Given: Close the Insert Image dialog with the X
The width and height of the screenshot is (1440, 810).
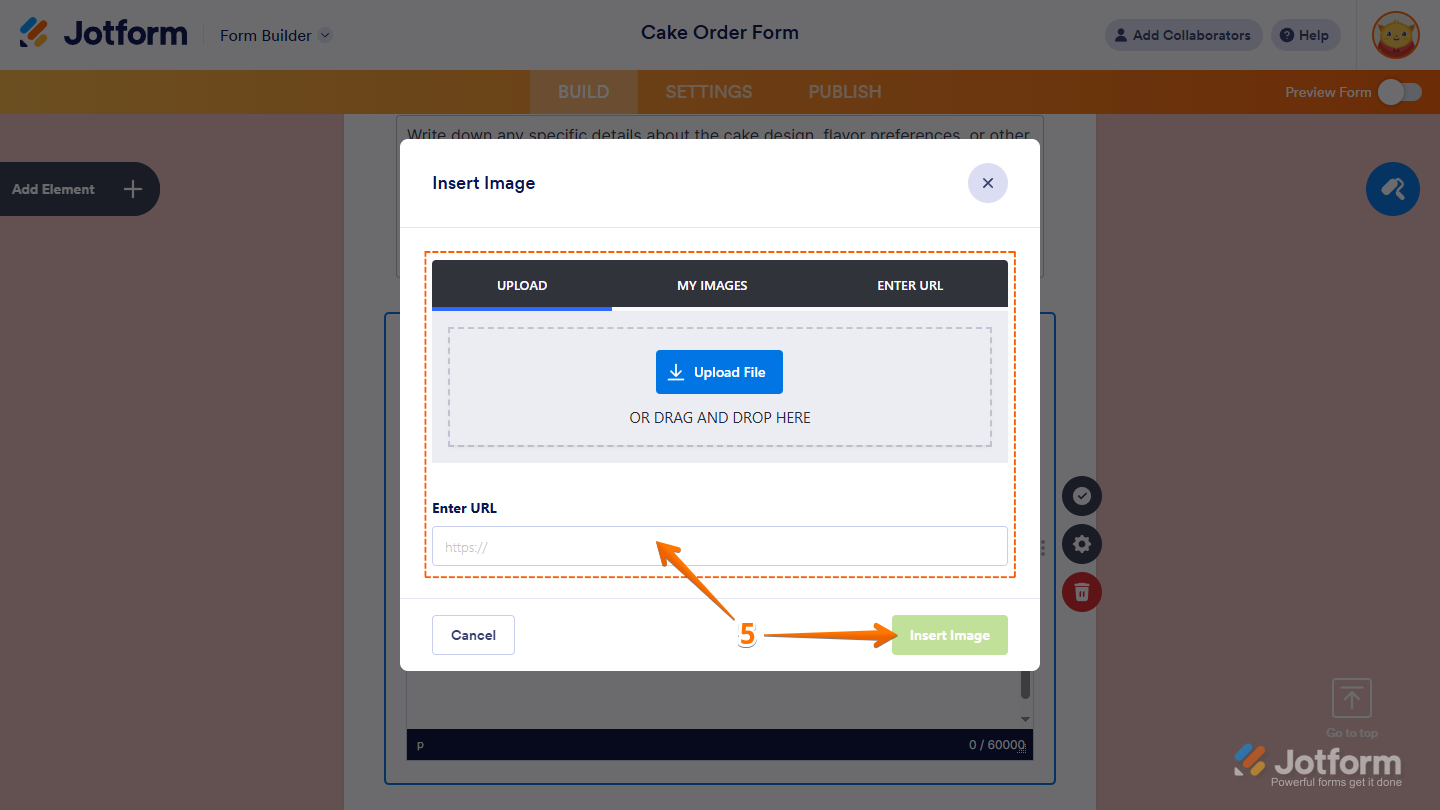Looking at the screenshot, I should (x=987, y=183).
